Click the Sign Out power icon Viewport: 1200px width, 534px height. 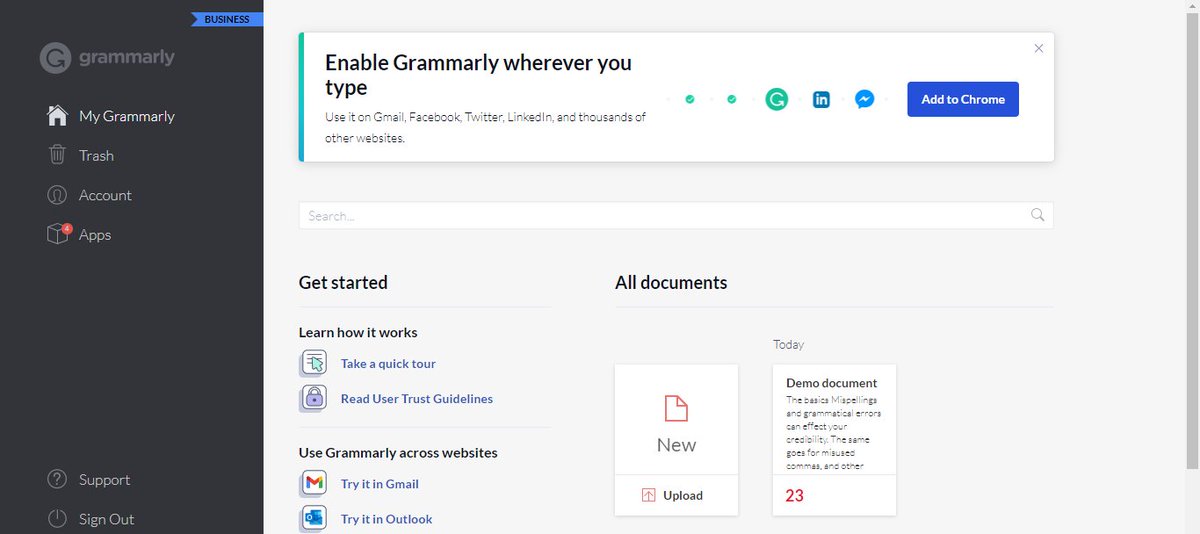point(57,519)
